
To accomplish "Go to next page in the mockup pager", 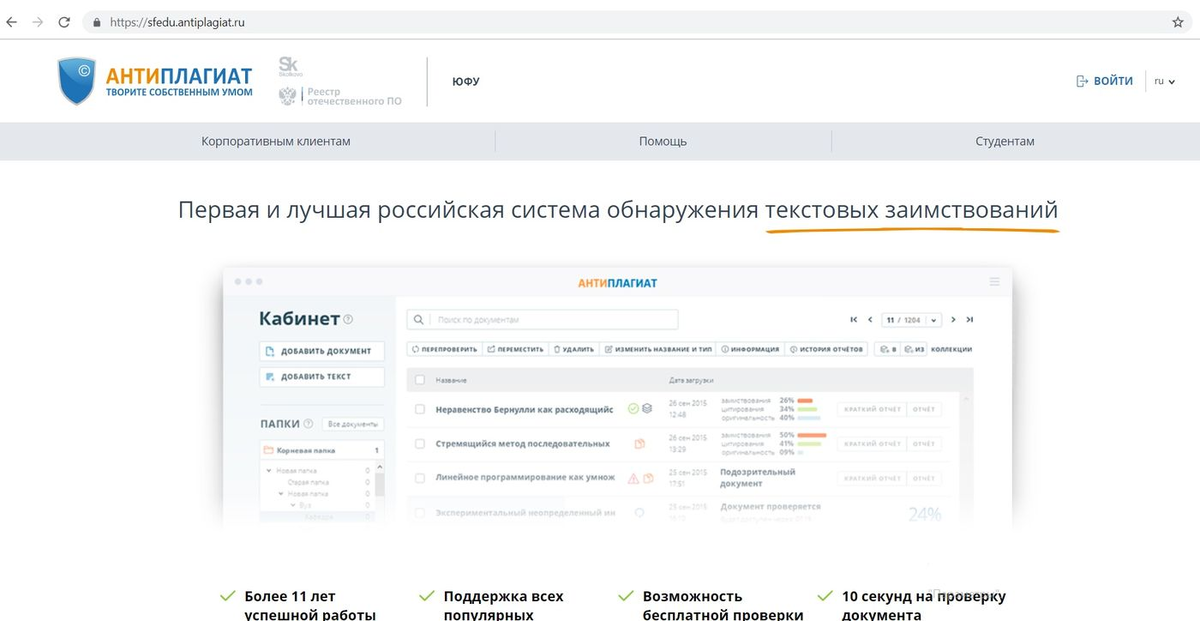I will 954,320.
